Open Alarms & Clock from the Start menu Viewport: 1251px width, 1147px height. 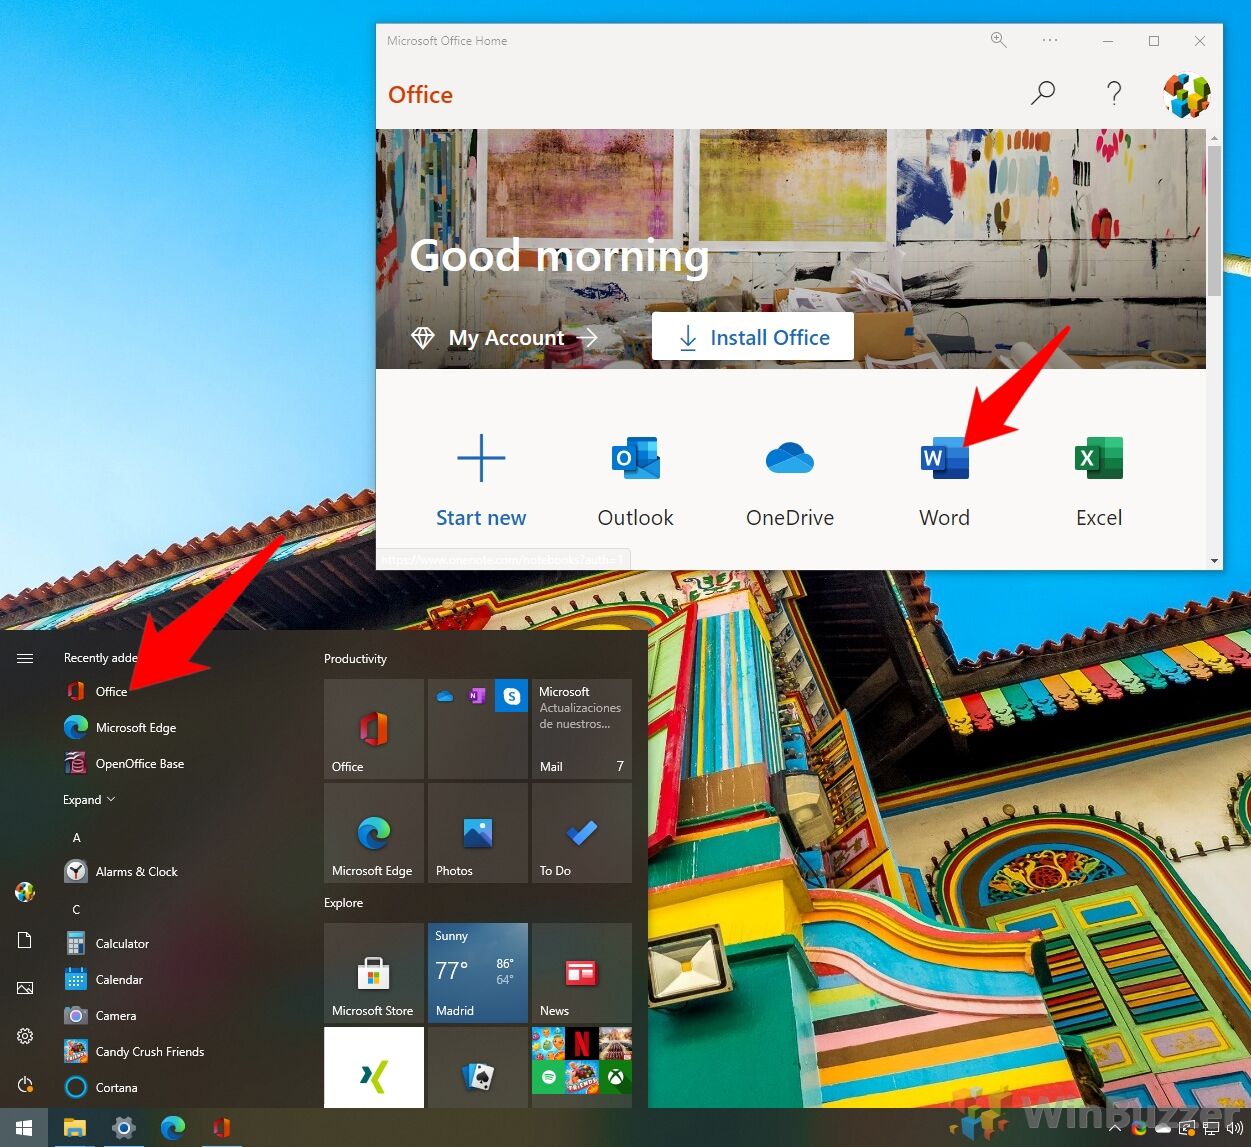tap(133, 871)
